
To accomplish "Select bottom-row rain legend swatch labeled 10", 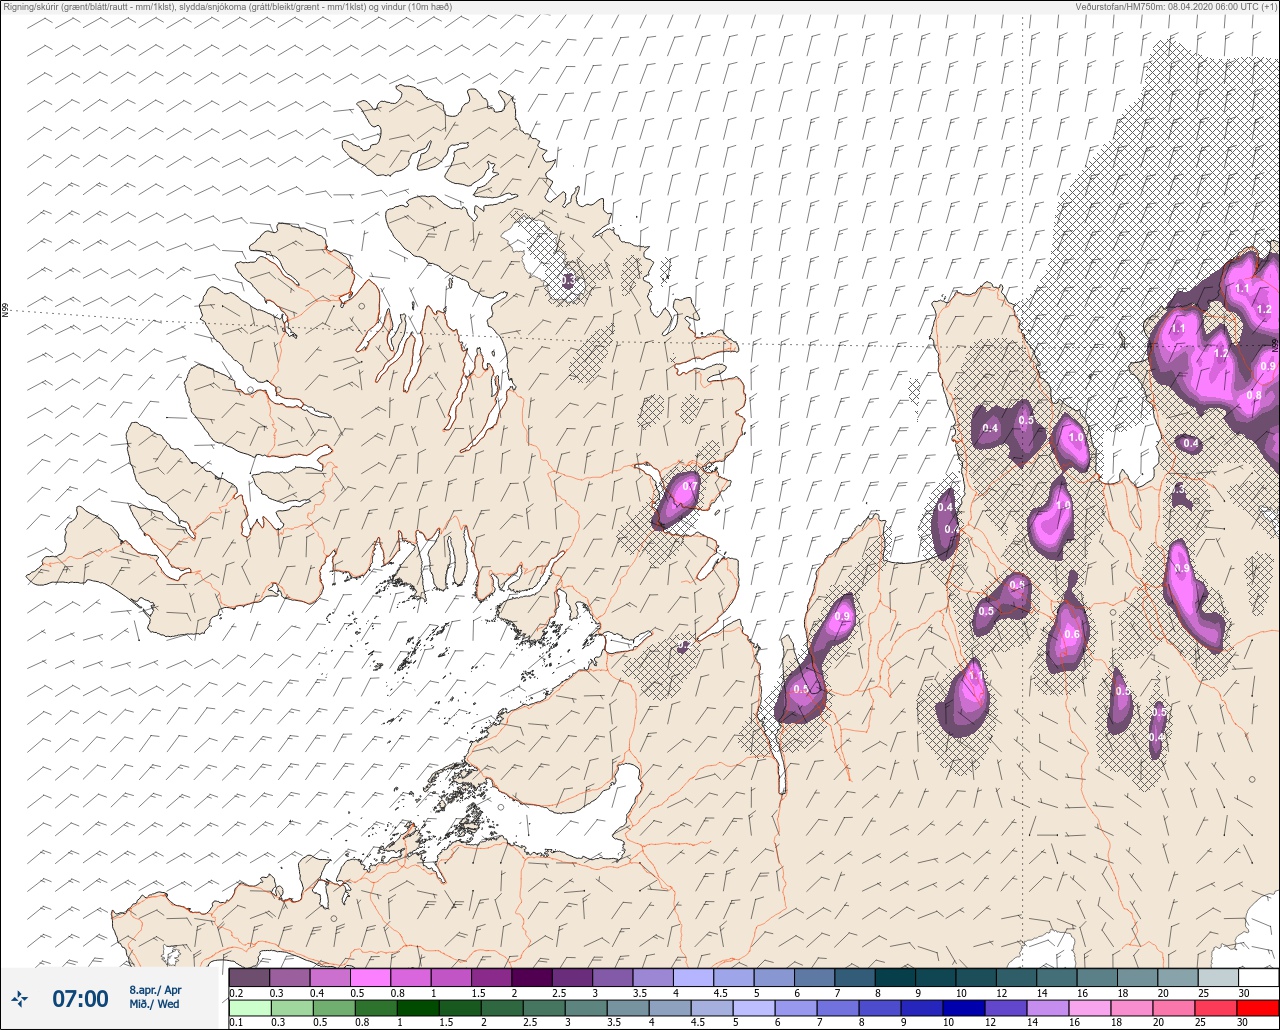I will [x=964, y=1007].
